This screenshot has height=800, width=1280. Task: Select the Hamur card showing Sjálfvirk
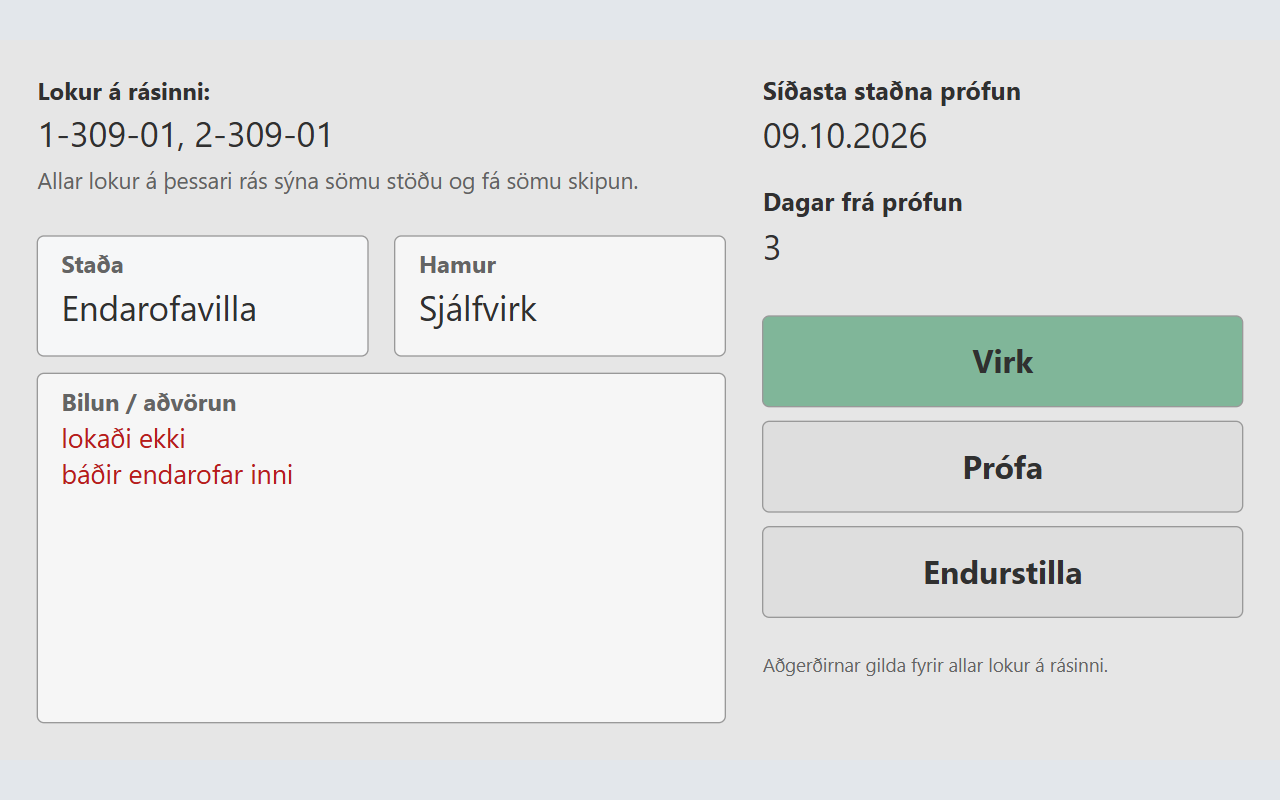(560, 296)
